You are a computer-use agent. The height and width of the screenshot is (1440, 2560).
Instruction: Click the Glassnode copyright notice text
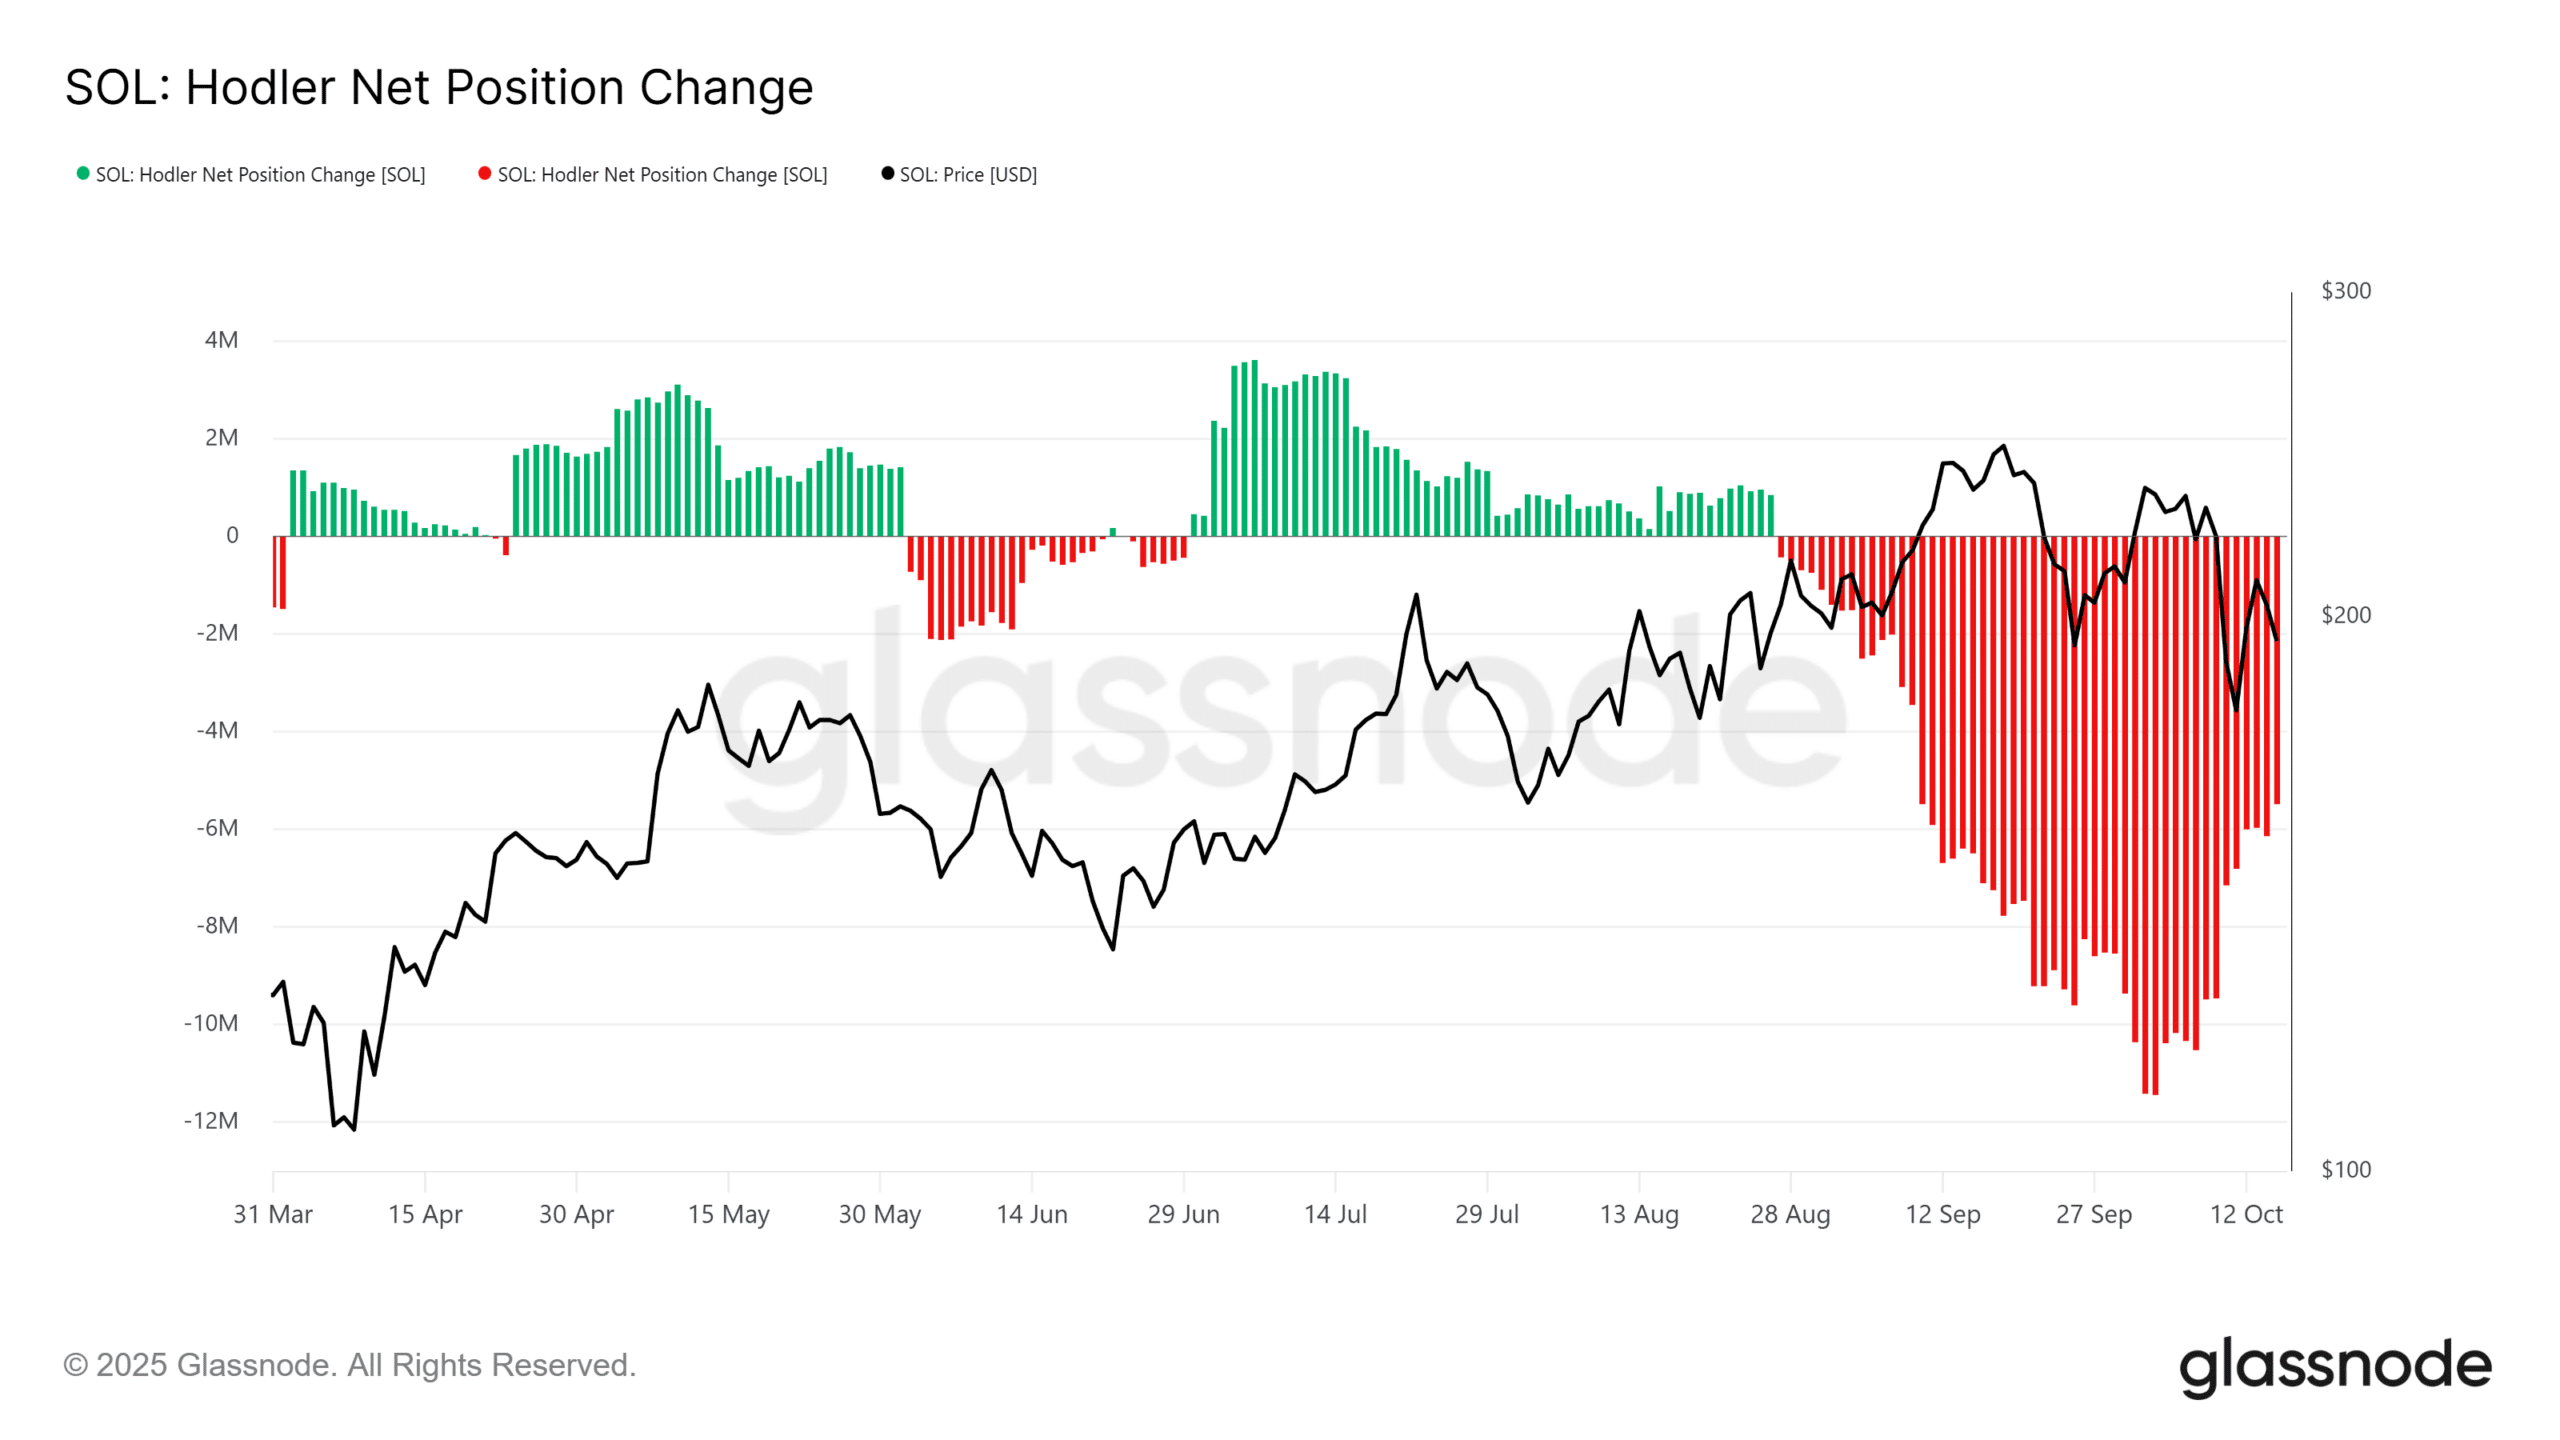350,1365
